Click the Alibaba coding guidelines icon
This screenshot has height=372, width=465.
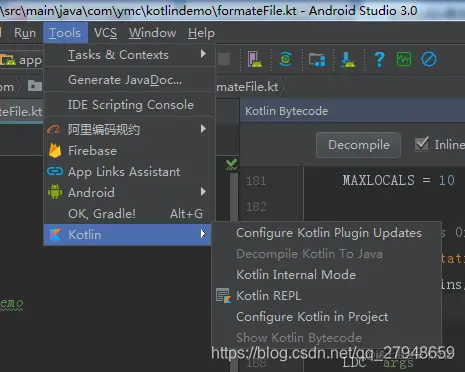click(x=54, y=129)
